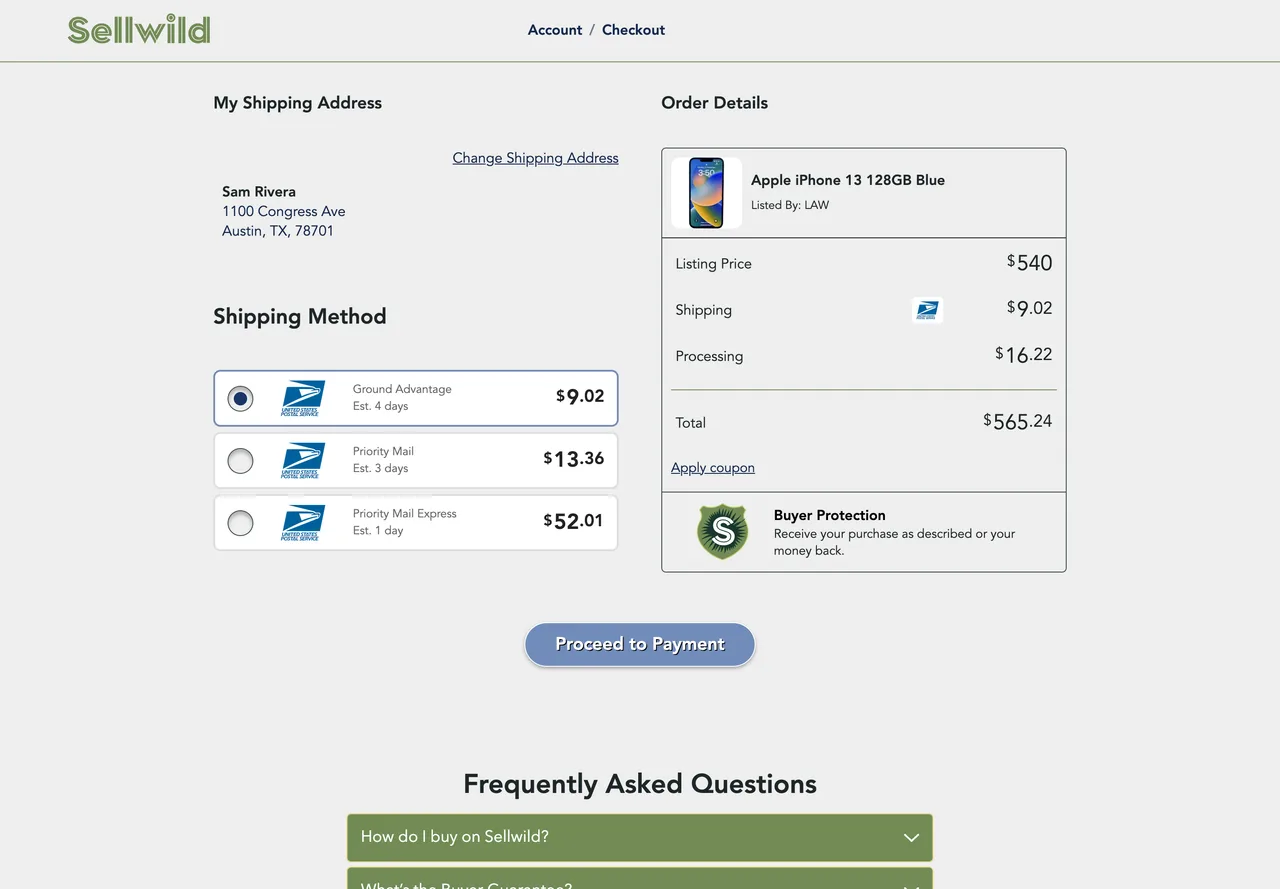1280x889 pixels.
Task: Expand the 'How do I buy on Sellwild?' chevron
Action: (x=911, y=837)
